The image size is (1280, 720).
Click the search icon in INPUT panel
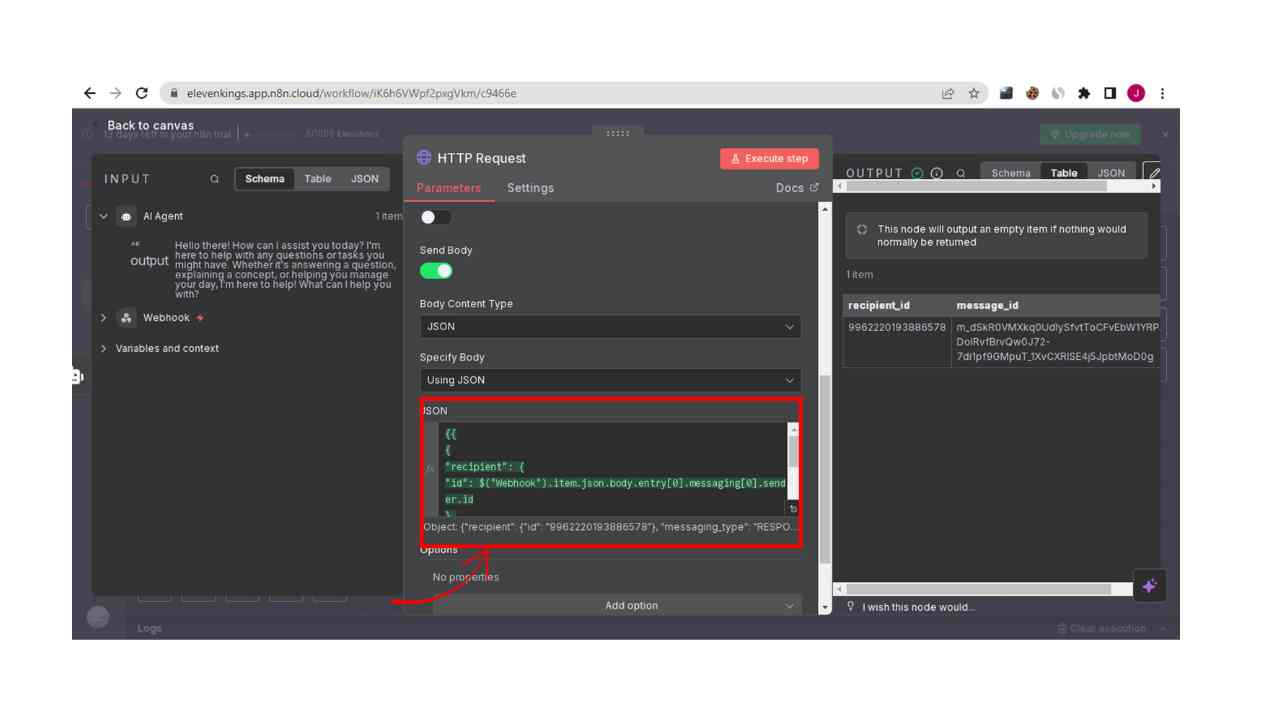tap(214, 179)
